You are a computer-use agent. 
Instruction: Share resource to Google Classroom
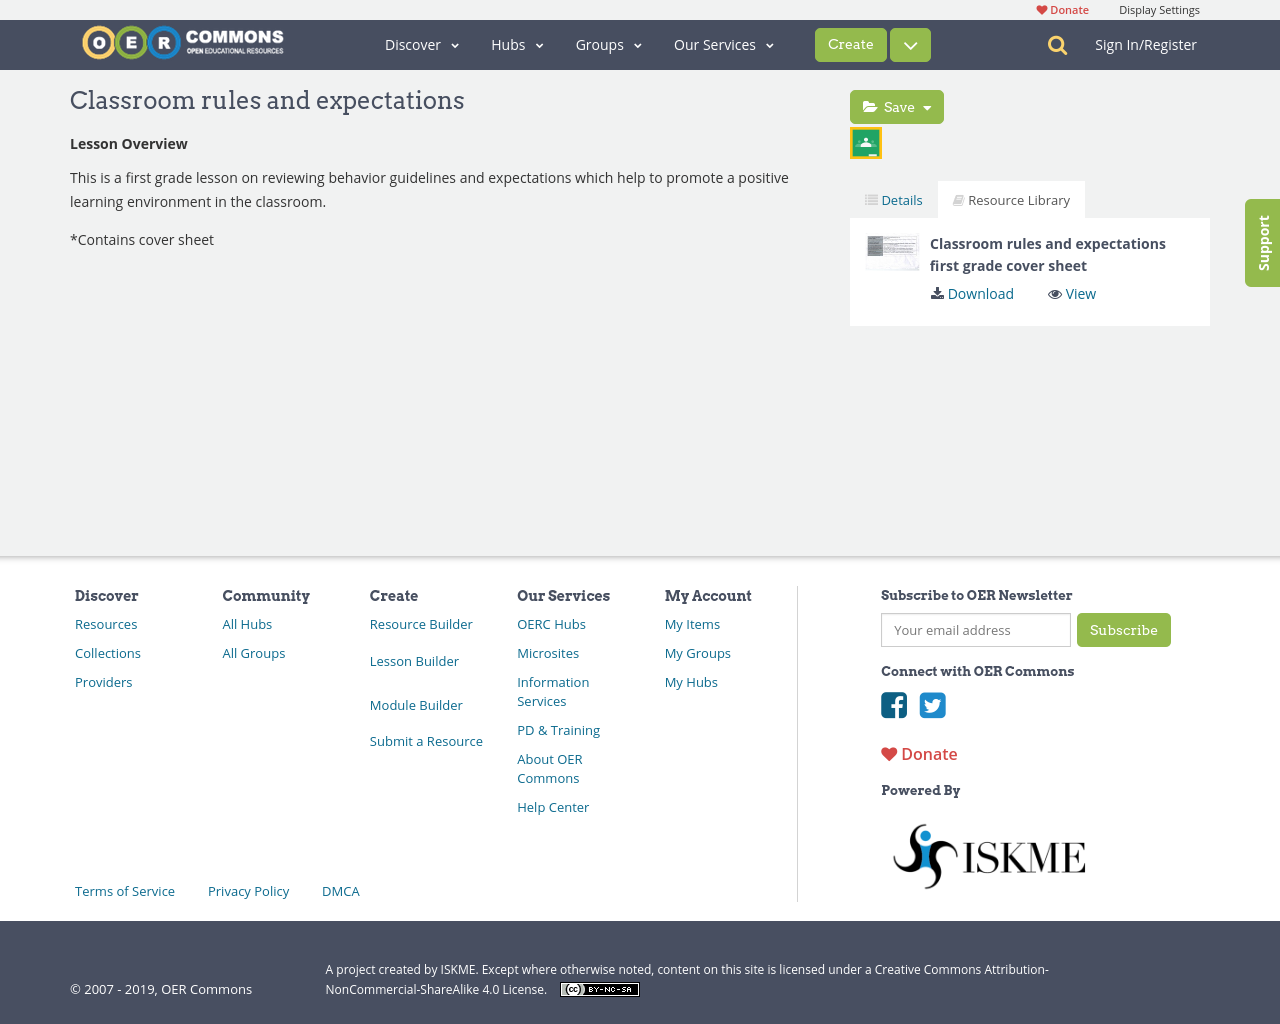click(x=865, y=142)
